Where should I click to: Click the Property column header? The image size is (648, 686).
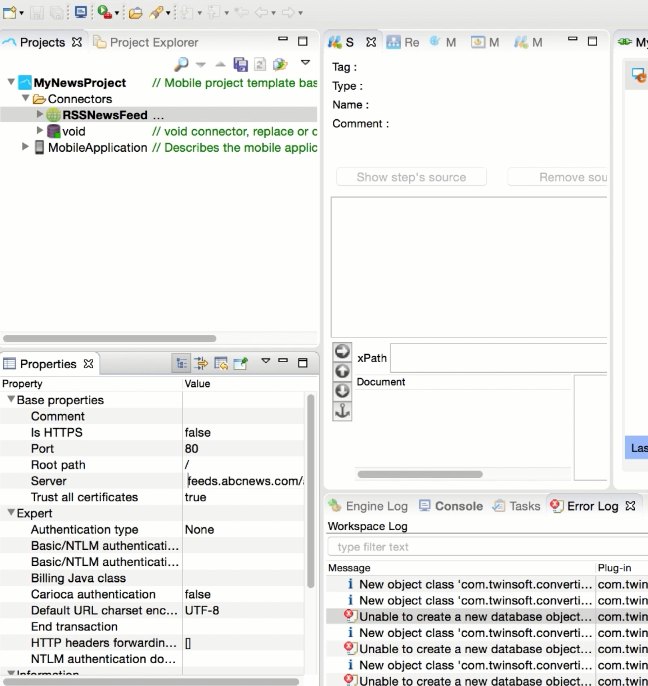[x=91, y=384]
